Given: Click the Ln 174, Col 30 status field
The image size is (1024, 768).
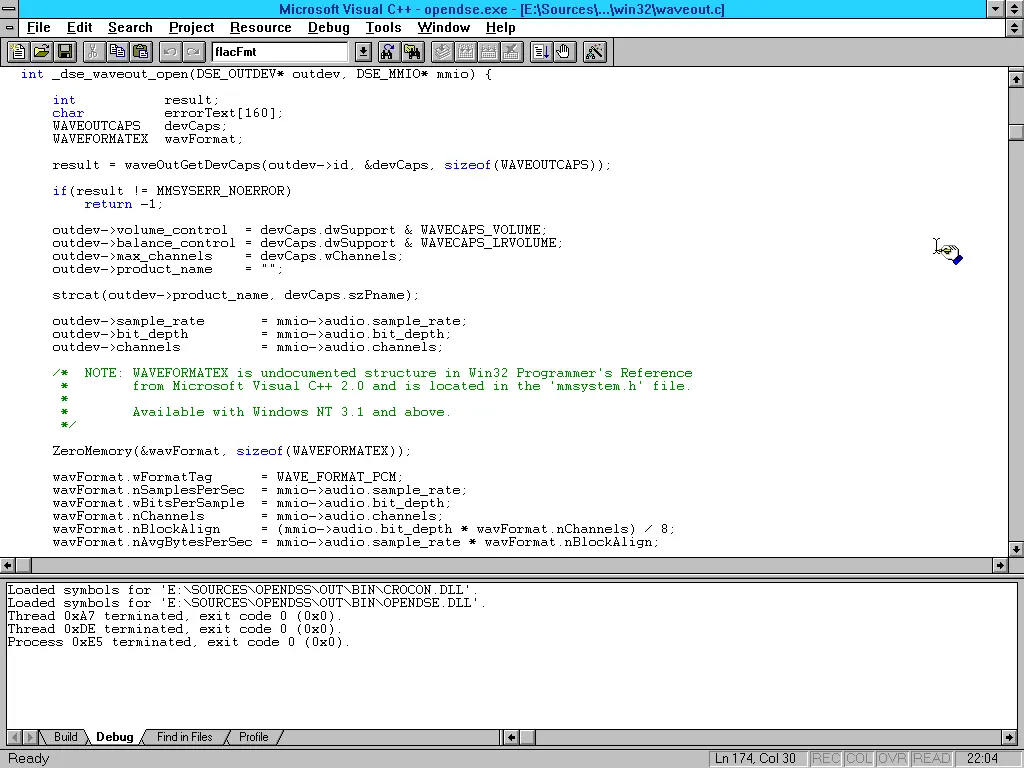Looking at the screenshot, I should click(756, 758).
